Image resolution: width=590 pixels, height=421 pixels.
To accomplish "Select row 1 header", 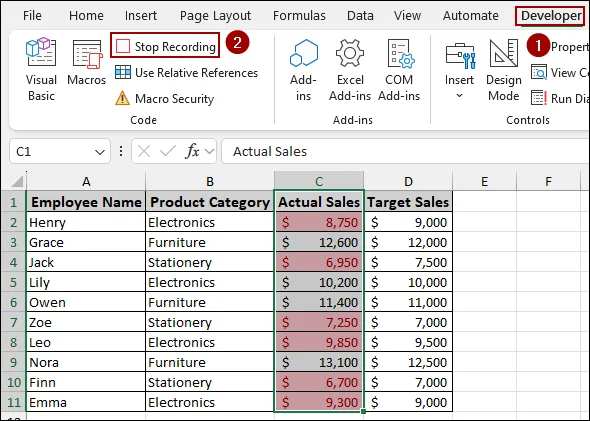I will point(14,202).
